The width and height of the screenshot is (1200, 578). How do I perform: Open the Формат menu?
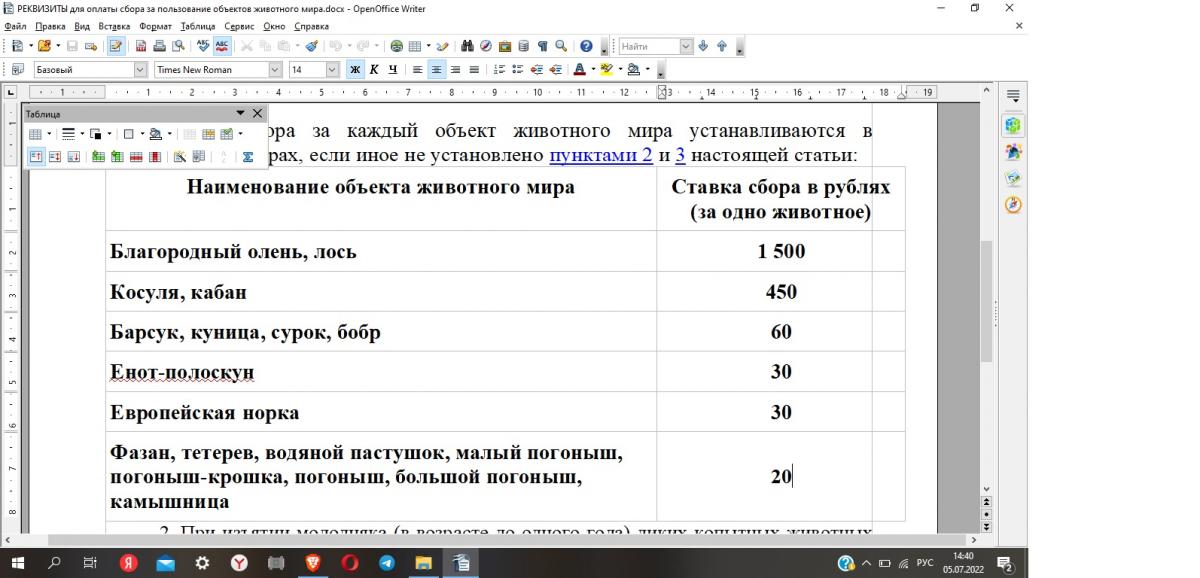pos(155,26)
